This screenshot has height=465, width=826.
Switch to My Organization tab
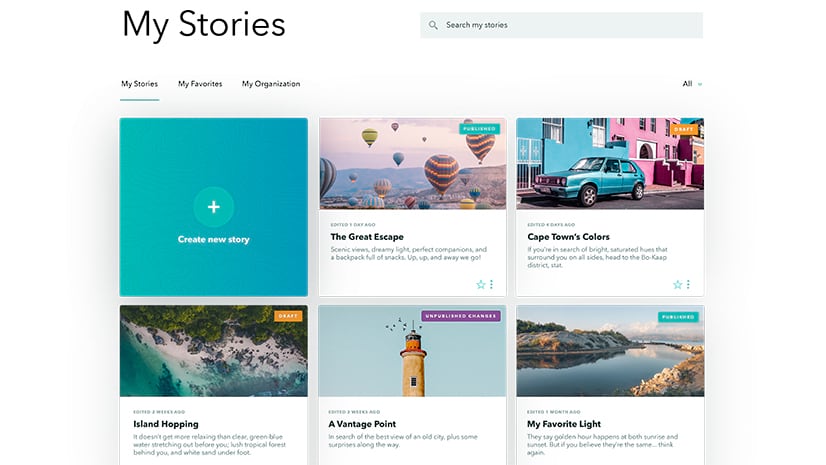271,84
